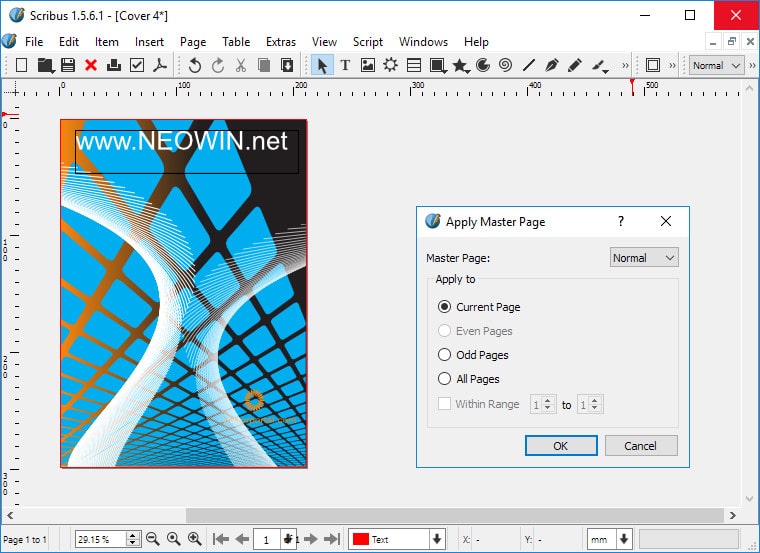
Task: Click the Print icon in the toolbar
Action: pyautogui.click(x=114, y=65)
